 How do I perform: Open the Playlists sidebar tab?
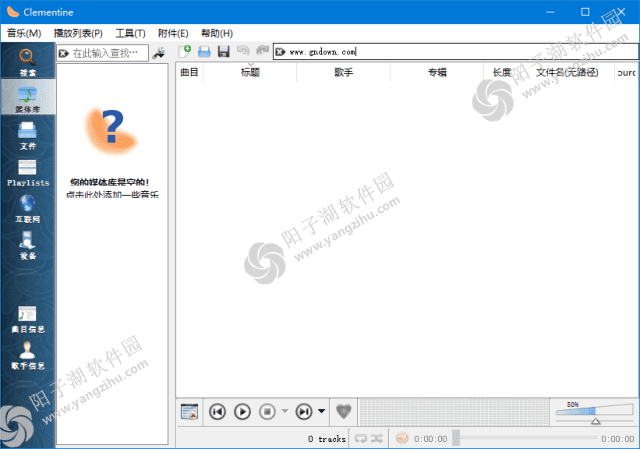pos(28,172)
